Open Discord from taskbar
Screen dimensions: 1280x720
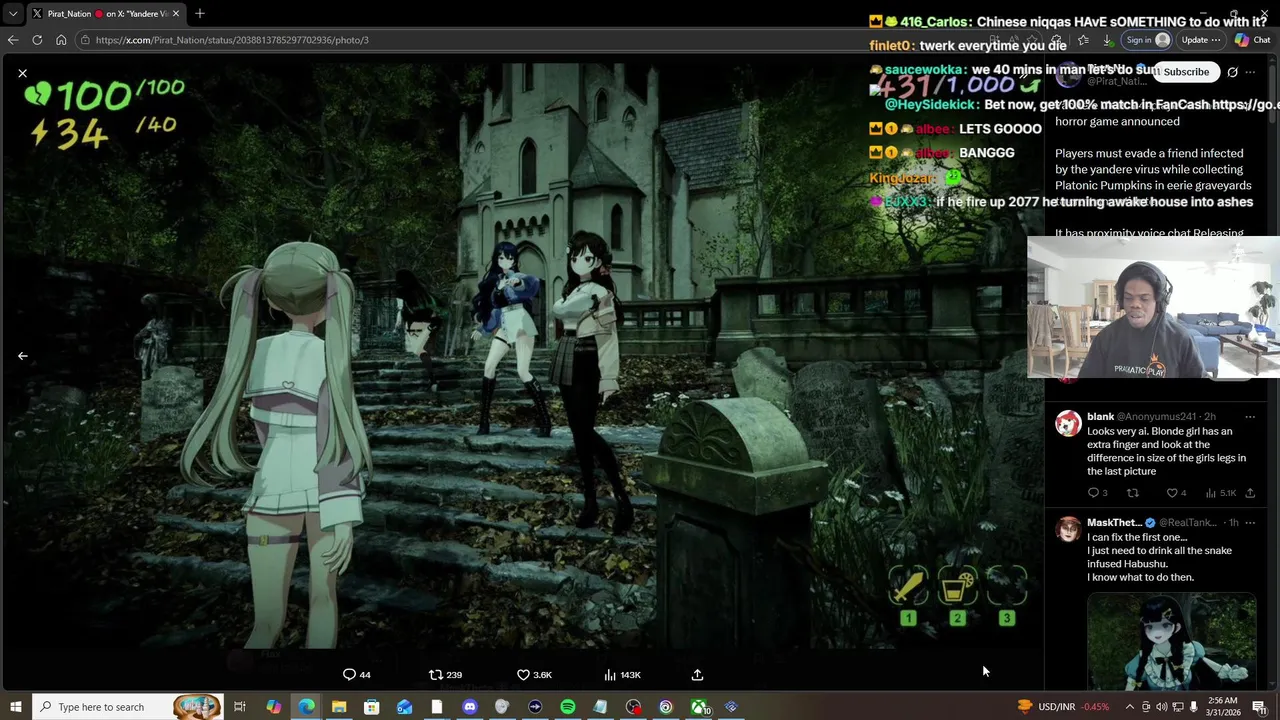pyautogui.click(x=469, y=707)
